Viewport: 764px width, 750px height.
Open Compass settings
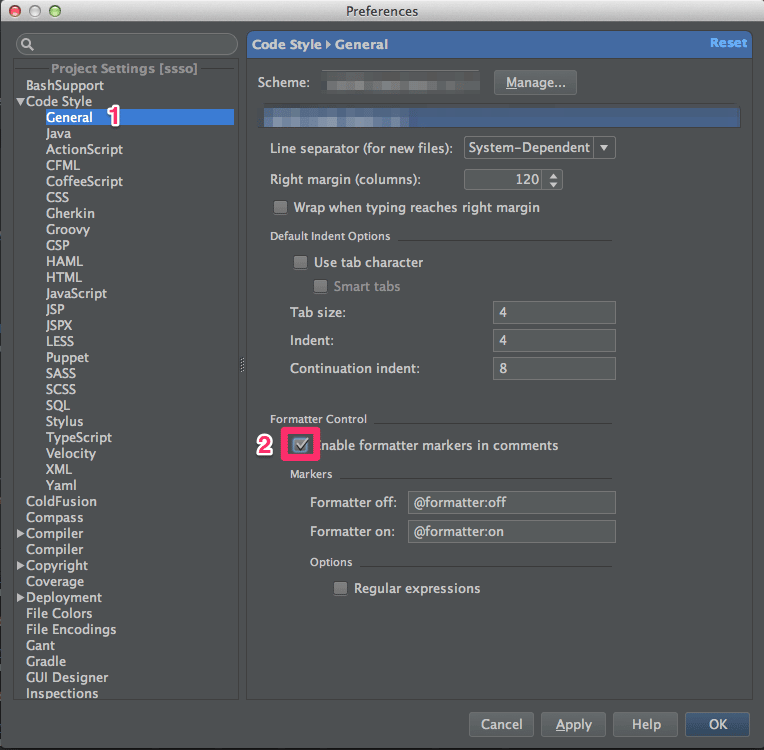pos(55,518)
